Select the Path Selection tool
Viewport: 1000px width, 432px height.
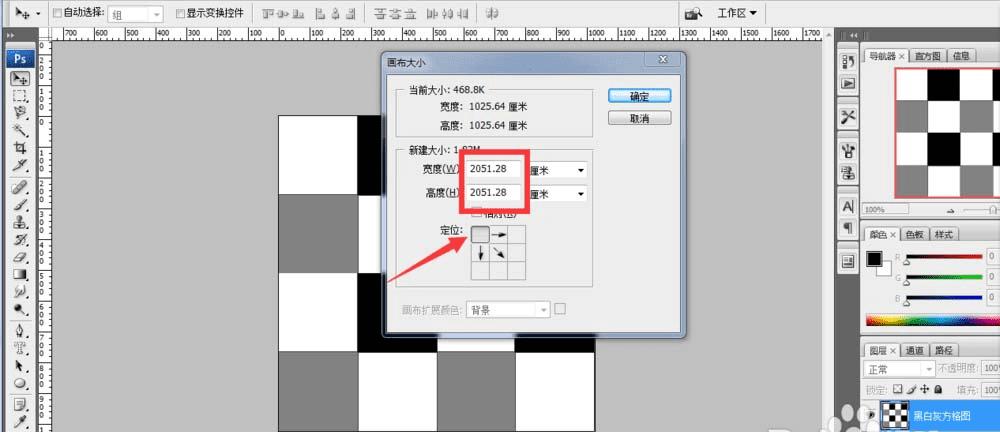coord(20,366)
